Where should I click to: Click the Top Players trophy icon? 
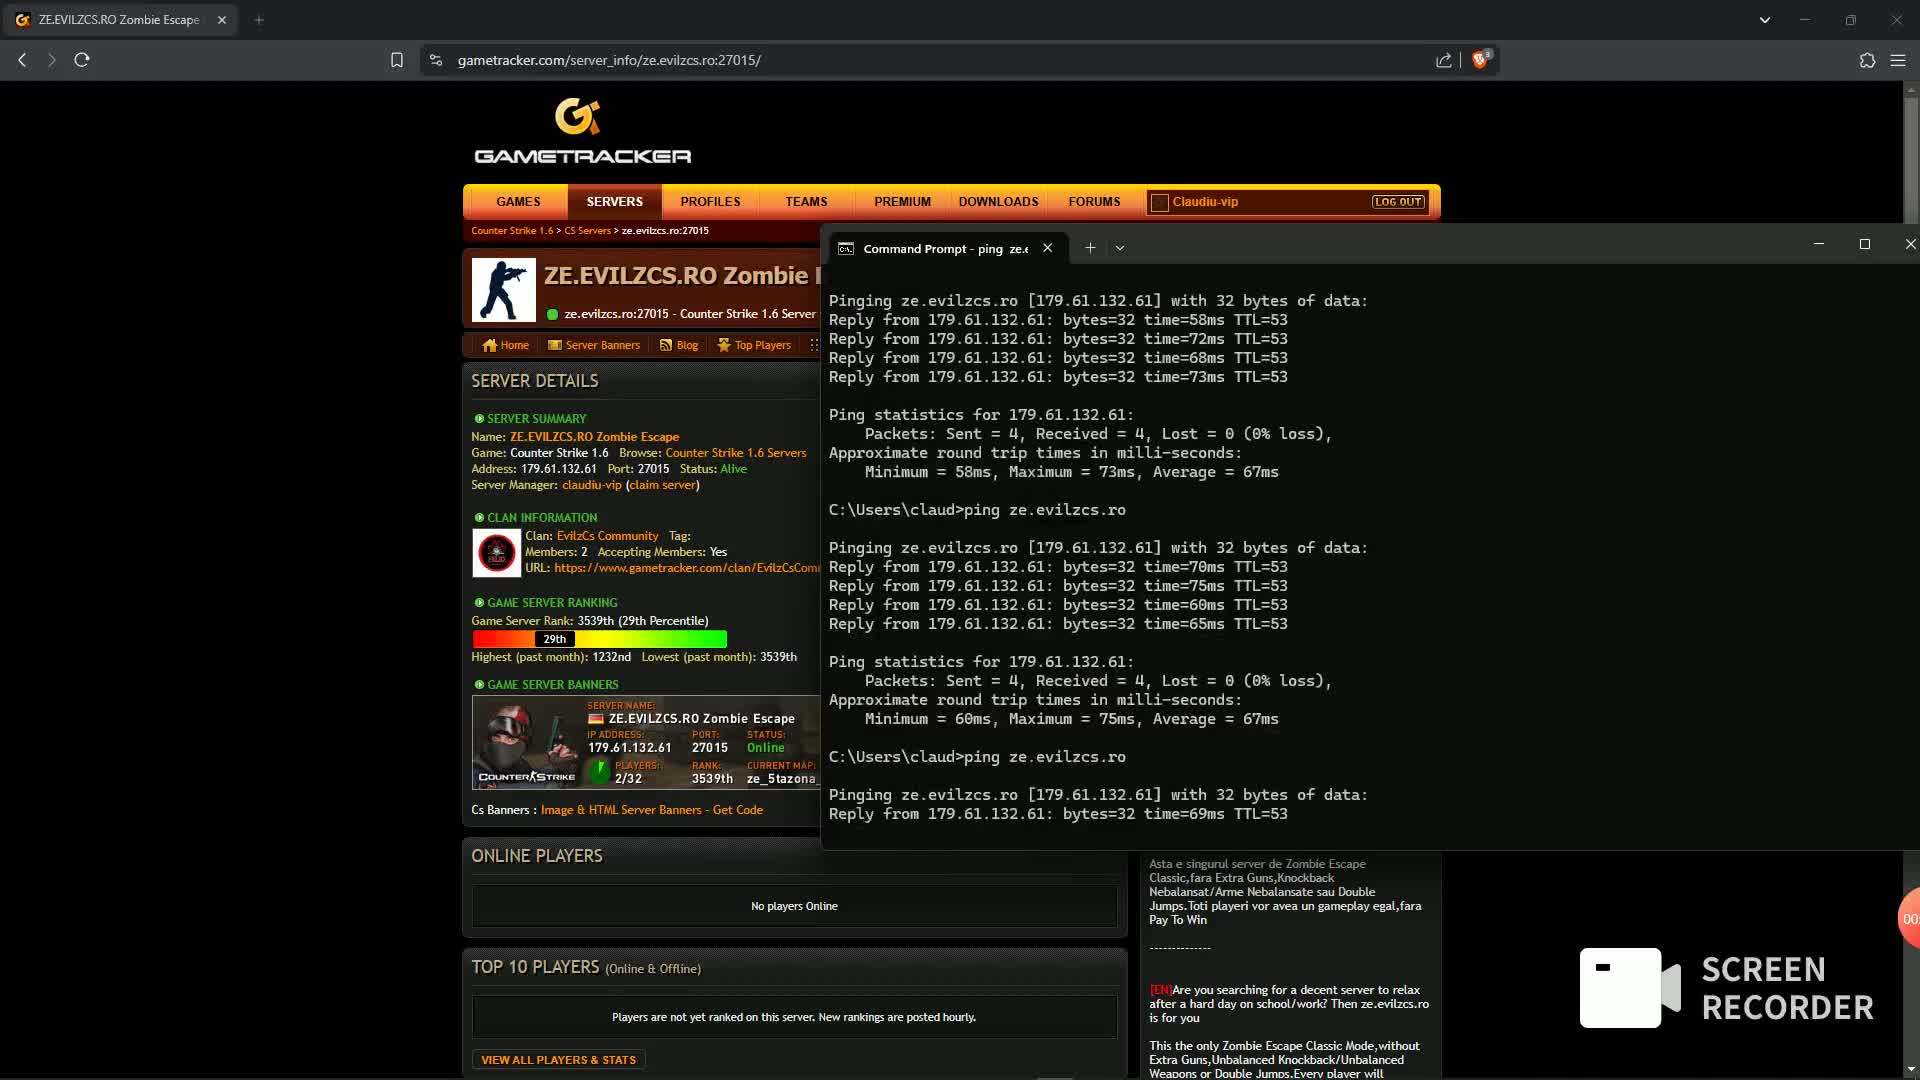tap(724, 345)
